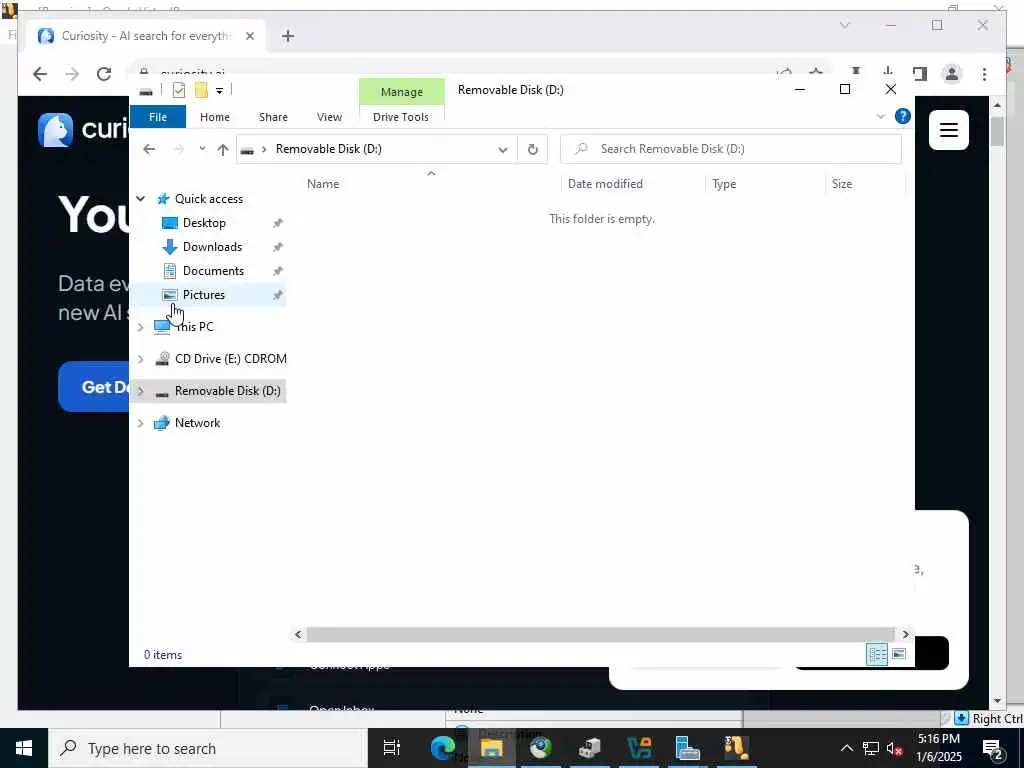The height and width of the screenshot is (768, 1024).
Task: Click Chrome's back navigation arrow
Action: pyautogui.click(x=40, y=74)
